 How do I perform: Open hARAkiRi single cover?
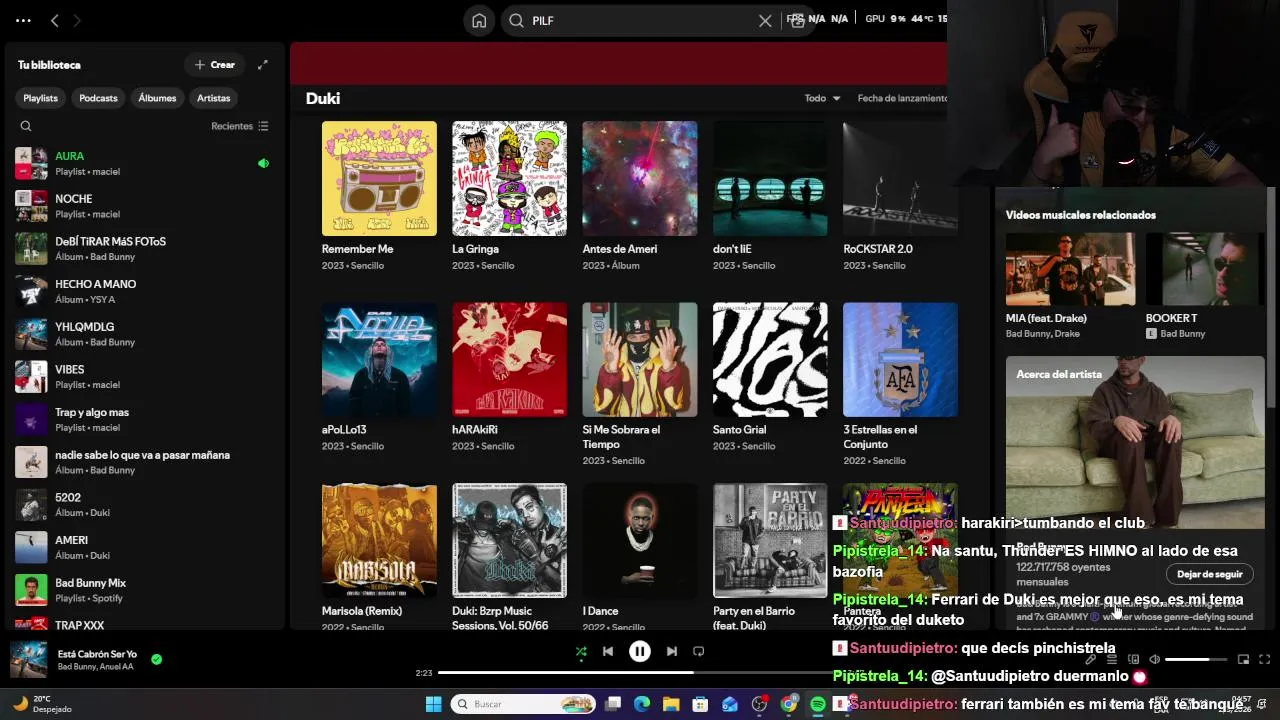[509, 359]
